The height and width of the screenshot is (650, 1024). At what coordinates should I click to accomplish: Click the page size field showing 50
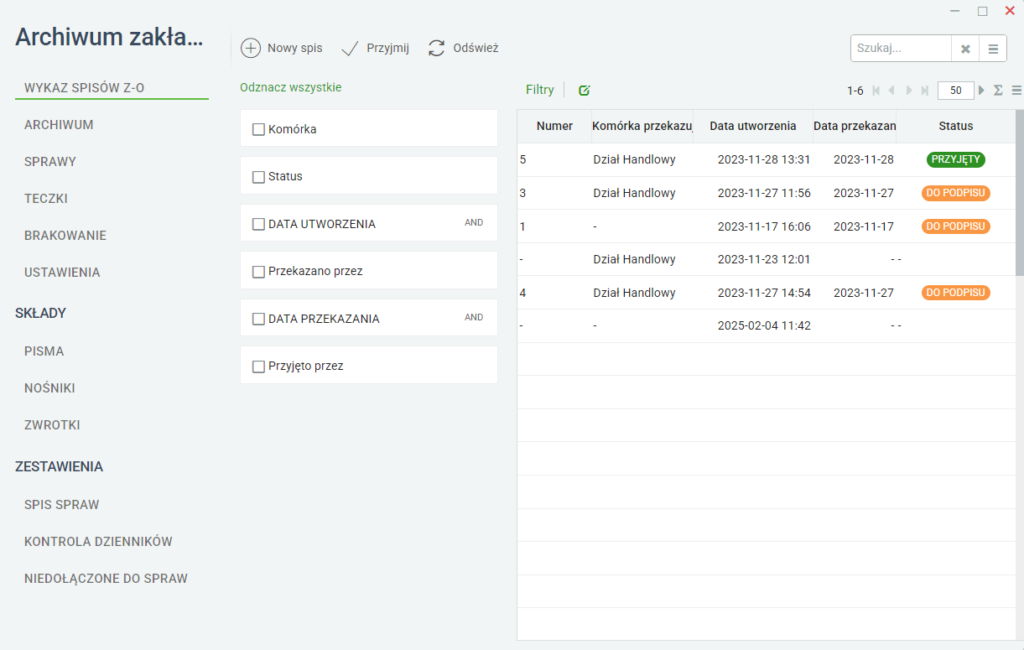pyautogui.click(x=955, y=90)
